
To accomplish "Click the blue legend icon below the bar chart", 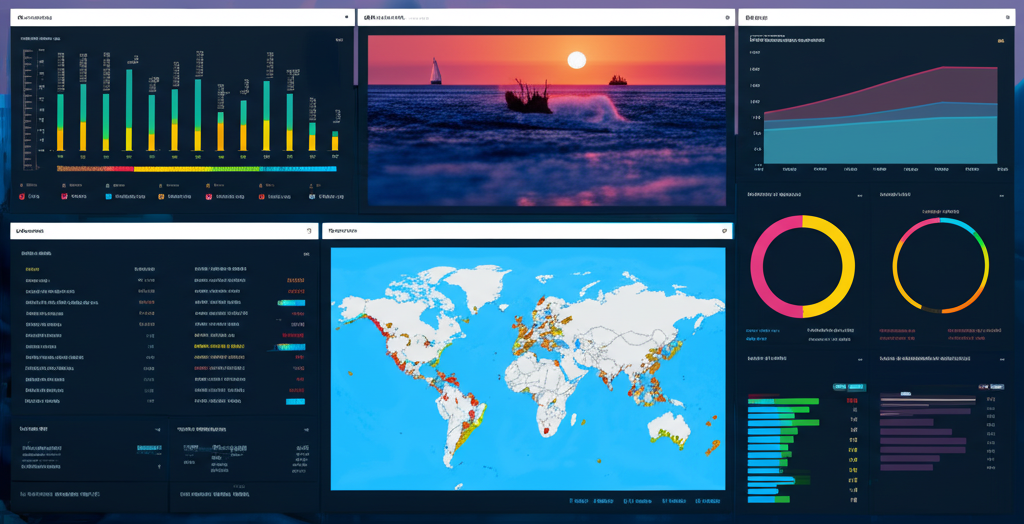I will point(108,197).
